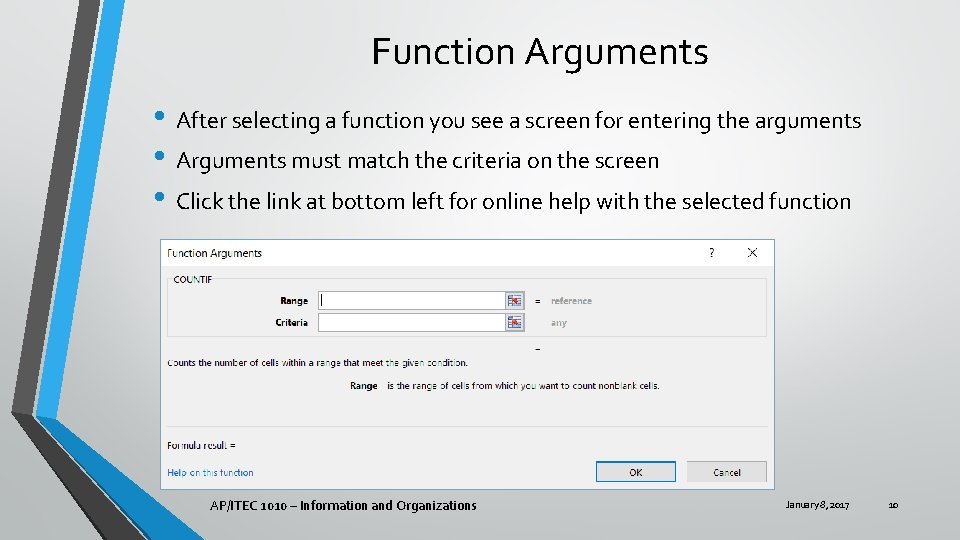Click the bold Criteria label

point(291,323)
